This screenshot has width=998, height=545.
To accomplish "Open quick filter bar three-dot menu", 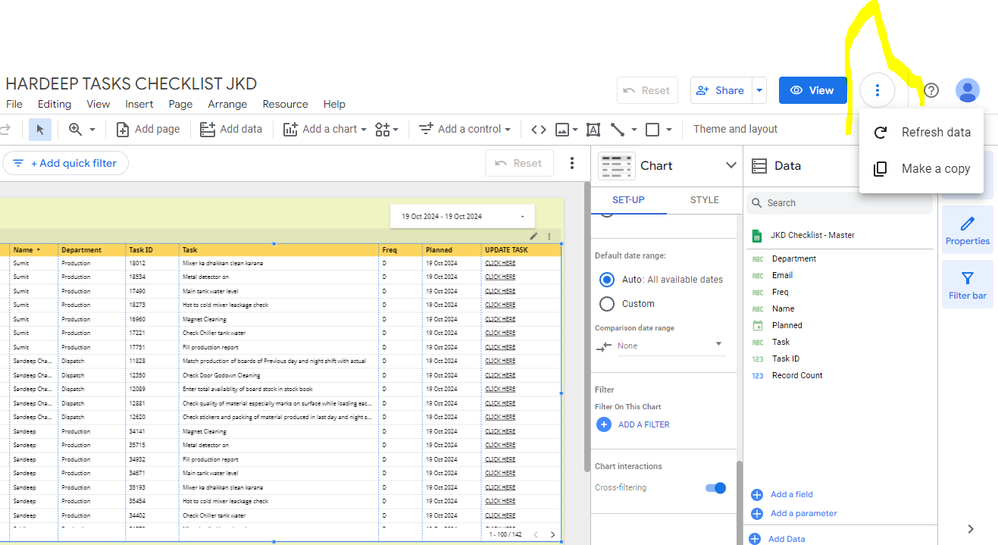I will (x=572, y=164).
